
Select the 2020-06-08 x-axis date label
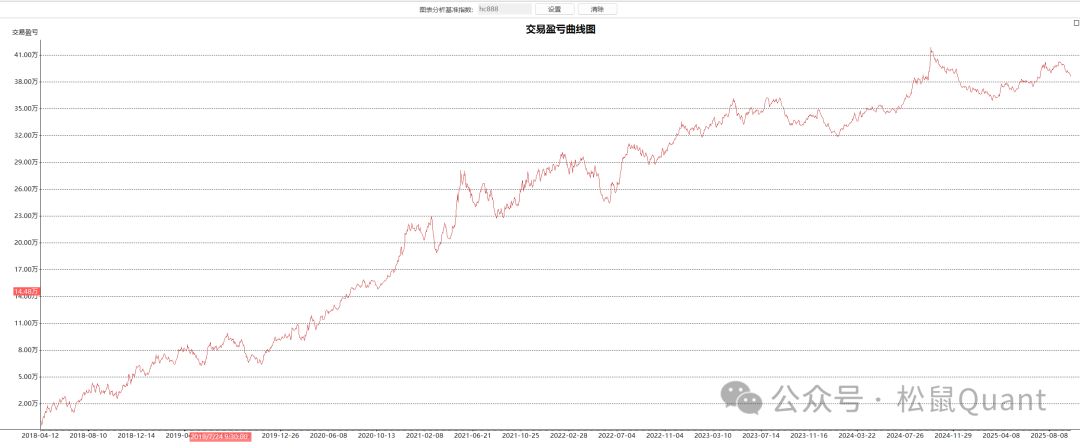pyautogui.click(x=328, y=436)
